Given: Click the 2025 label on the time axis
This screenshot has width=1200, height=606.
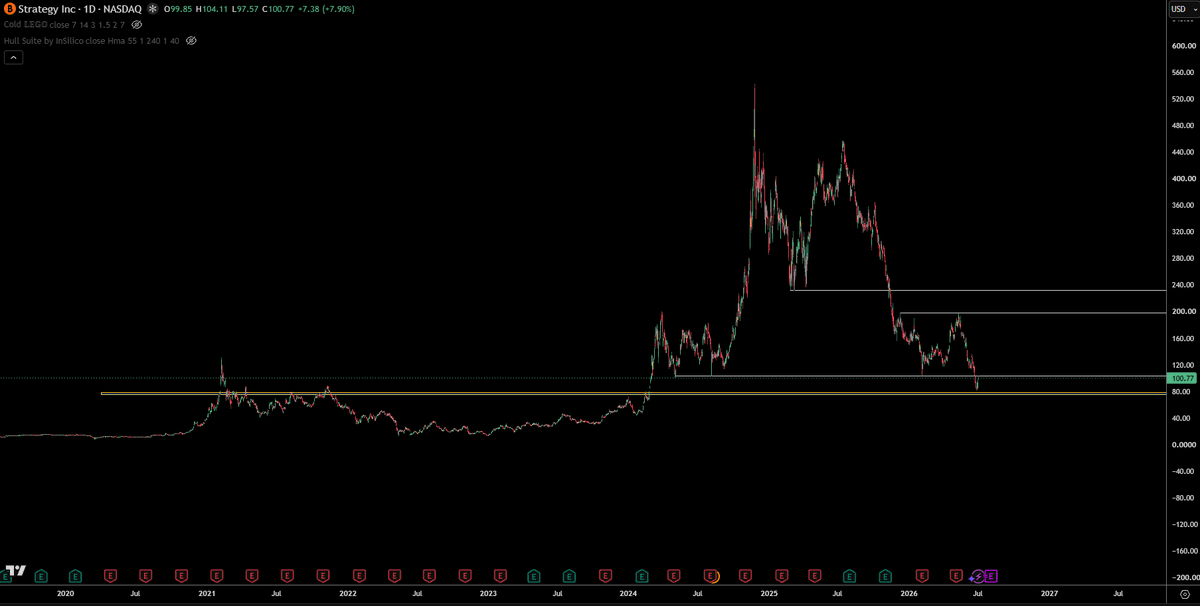Looking at the screenshot, I should (769, 593).
